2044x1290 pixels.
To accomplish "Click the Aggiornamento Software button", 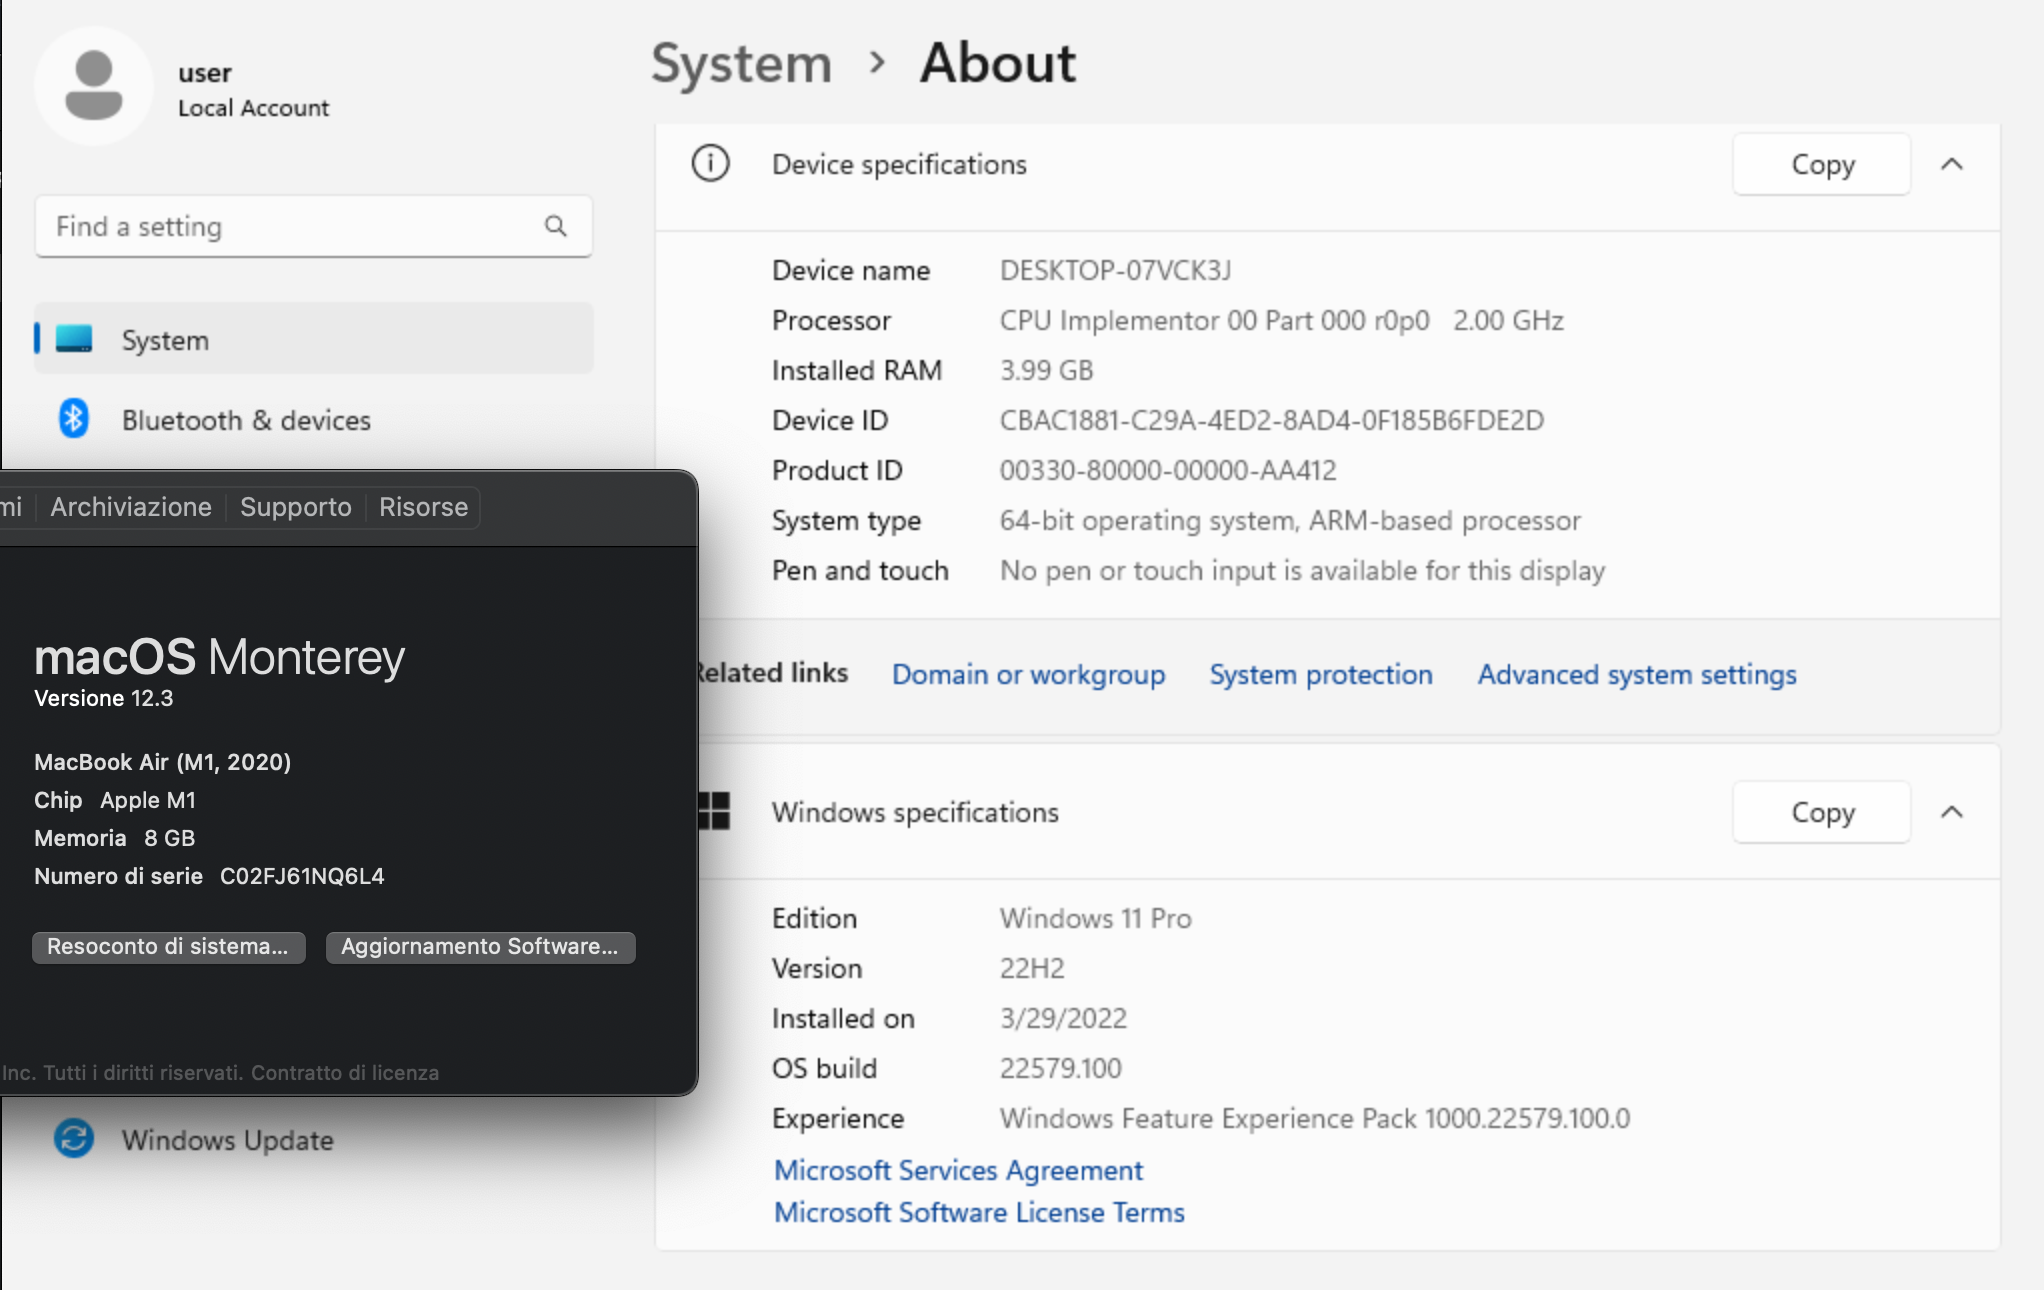I will point(480,946).
